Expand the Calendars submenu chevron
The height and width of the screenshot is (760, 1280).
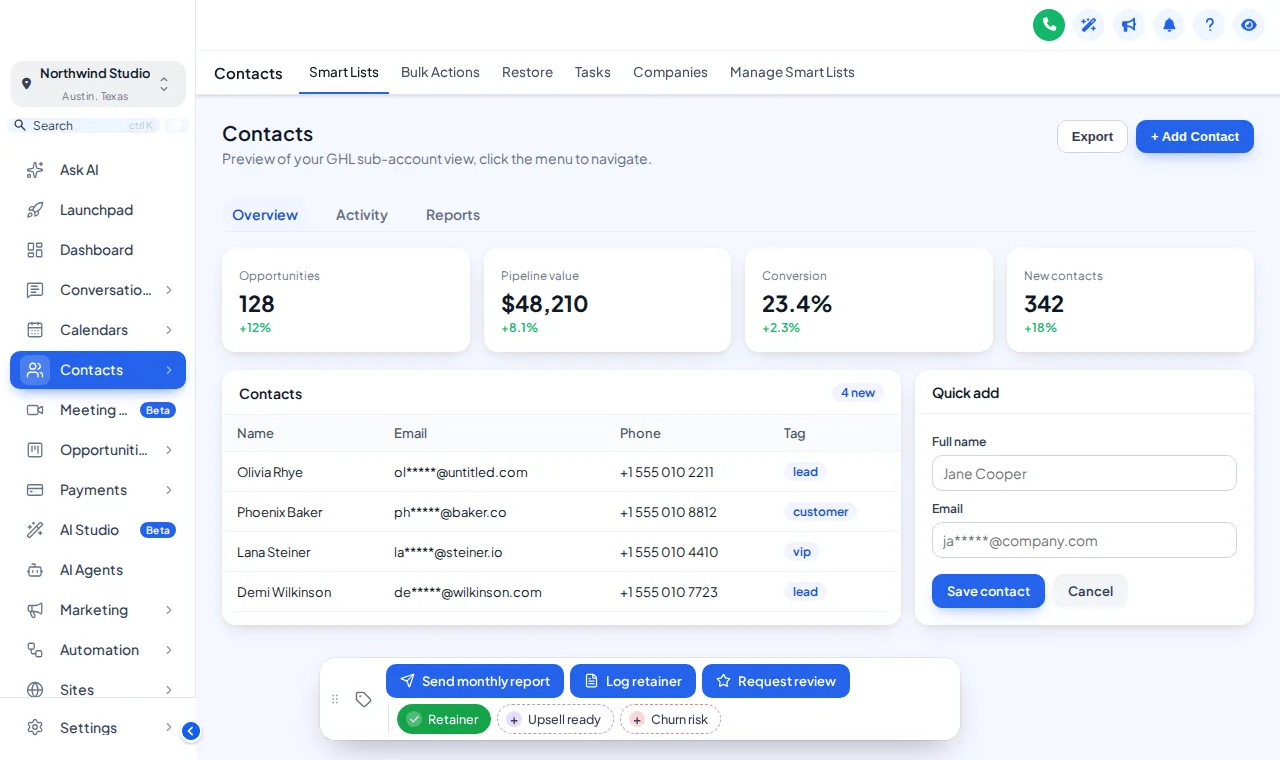[169, 330]
